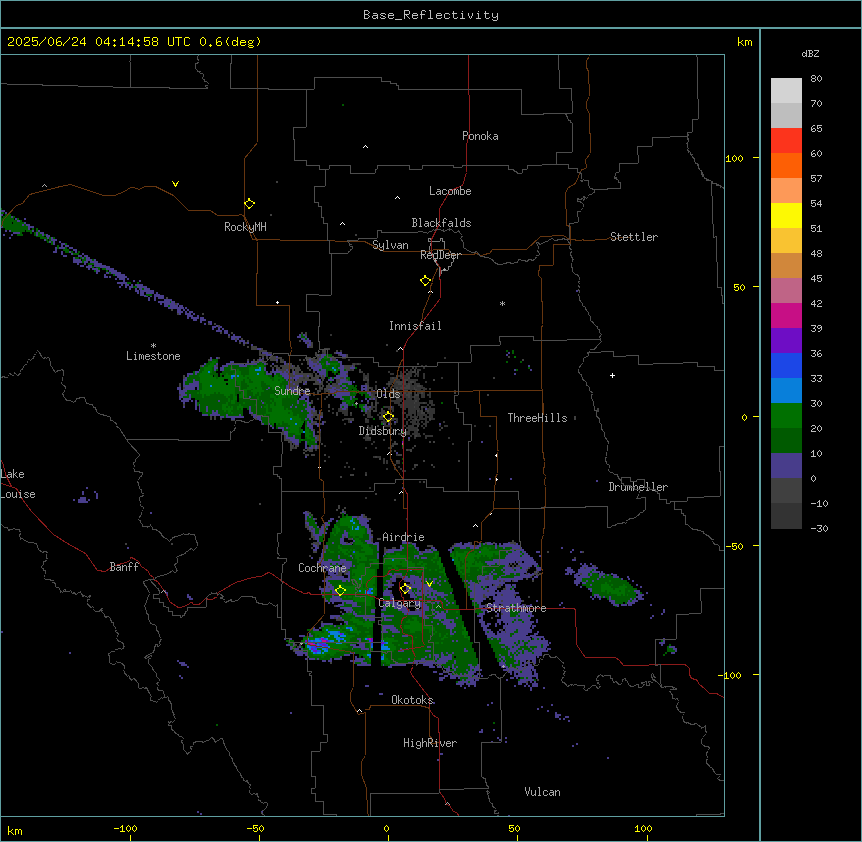
Task: Click the yellow V marker northeast of Calgary
Action: pos(429,583)
